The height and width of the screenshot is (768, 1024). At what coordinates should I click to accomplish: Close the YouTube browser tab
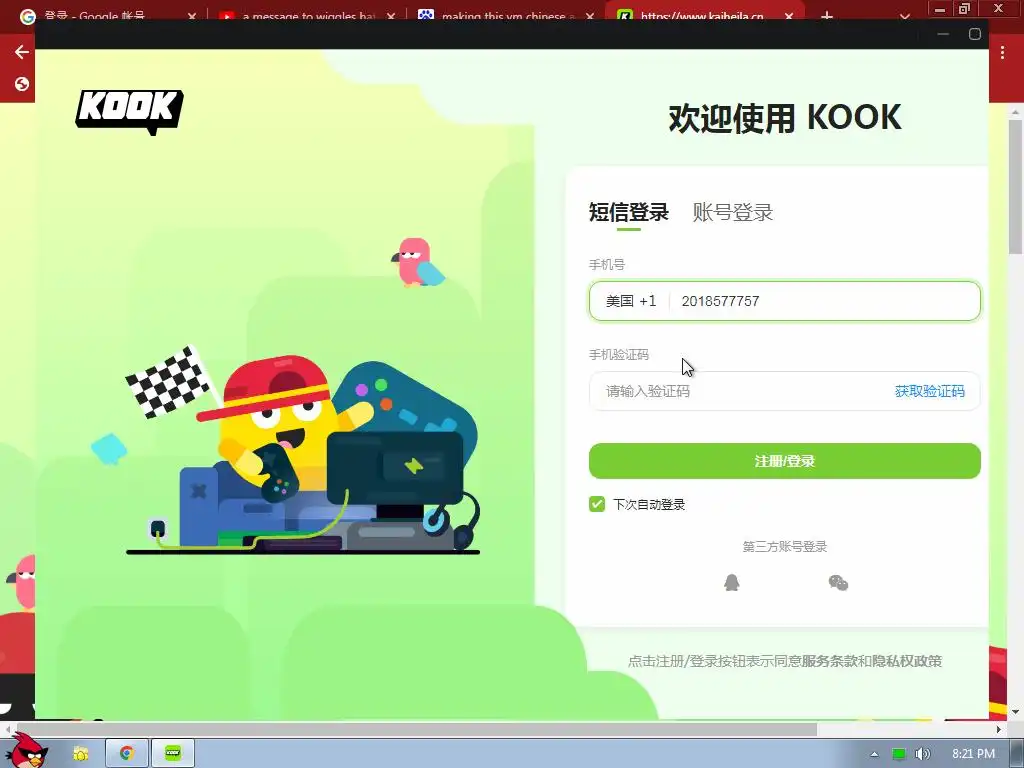pyautogui.click(x=391, y=16)
